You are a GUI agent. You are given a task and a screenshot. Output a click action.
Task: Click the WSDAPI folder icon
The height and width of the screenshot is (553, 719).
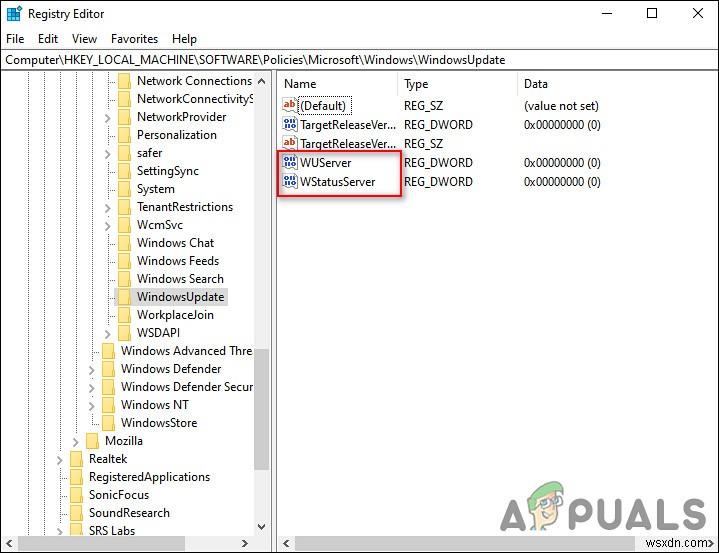click(124, 333)
